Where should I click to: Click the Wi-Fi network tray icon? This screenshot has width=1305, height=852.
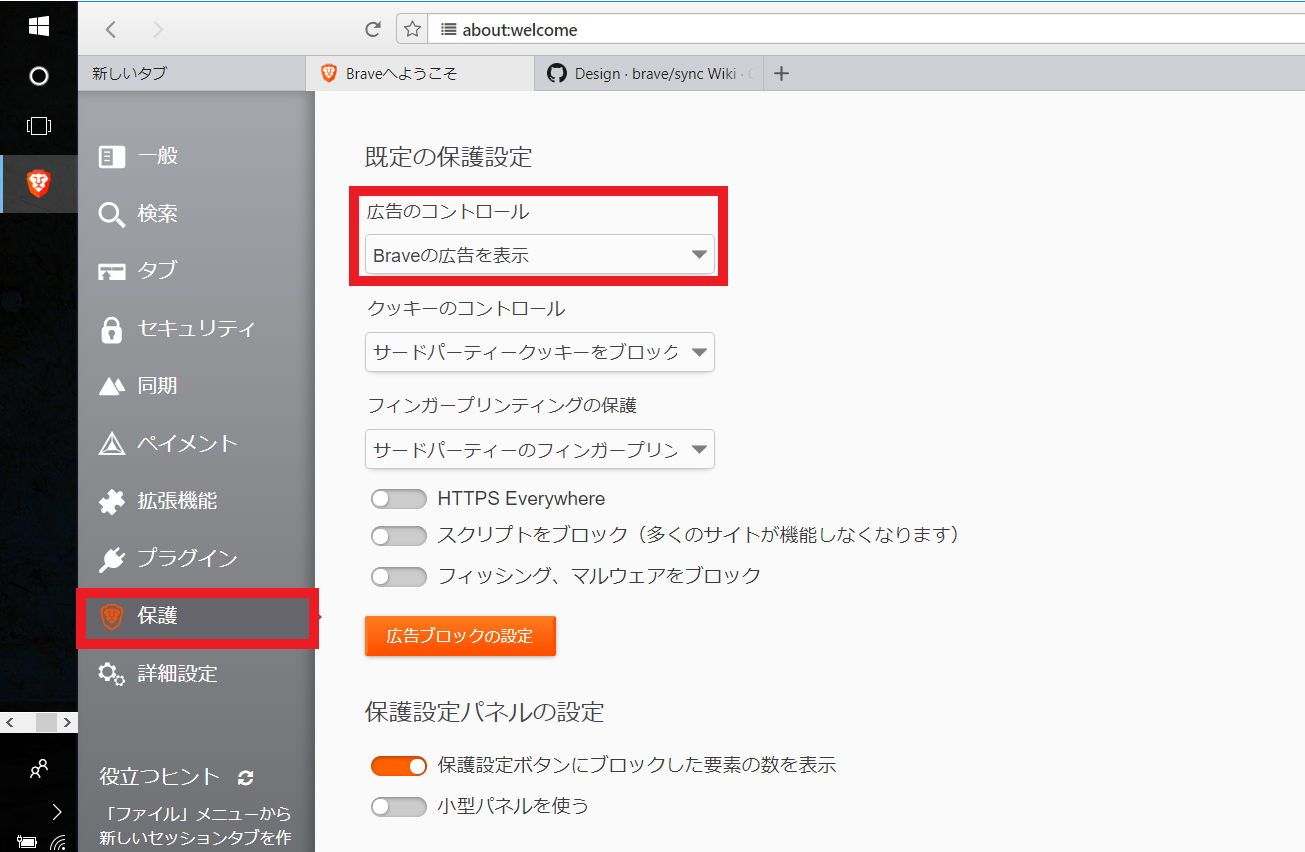57,842
